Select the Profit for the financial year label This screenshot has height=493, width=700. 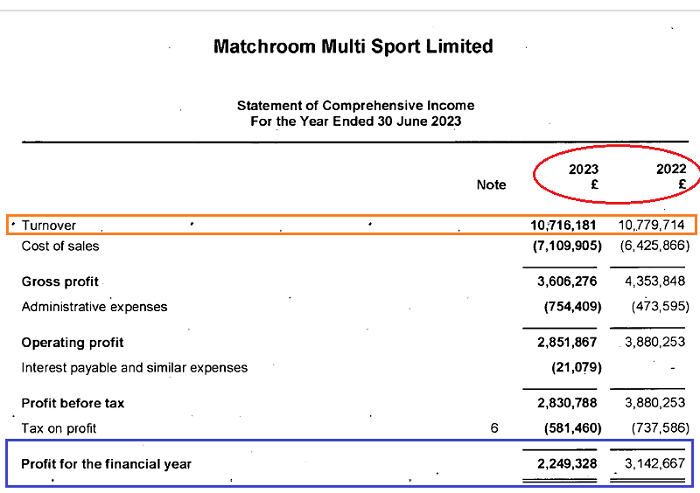tap(106, 464)
